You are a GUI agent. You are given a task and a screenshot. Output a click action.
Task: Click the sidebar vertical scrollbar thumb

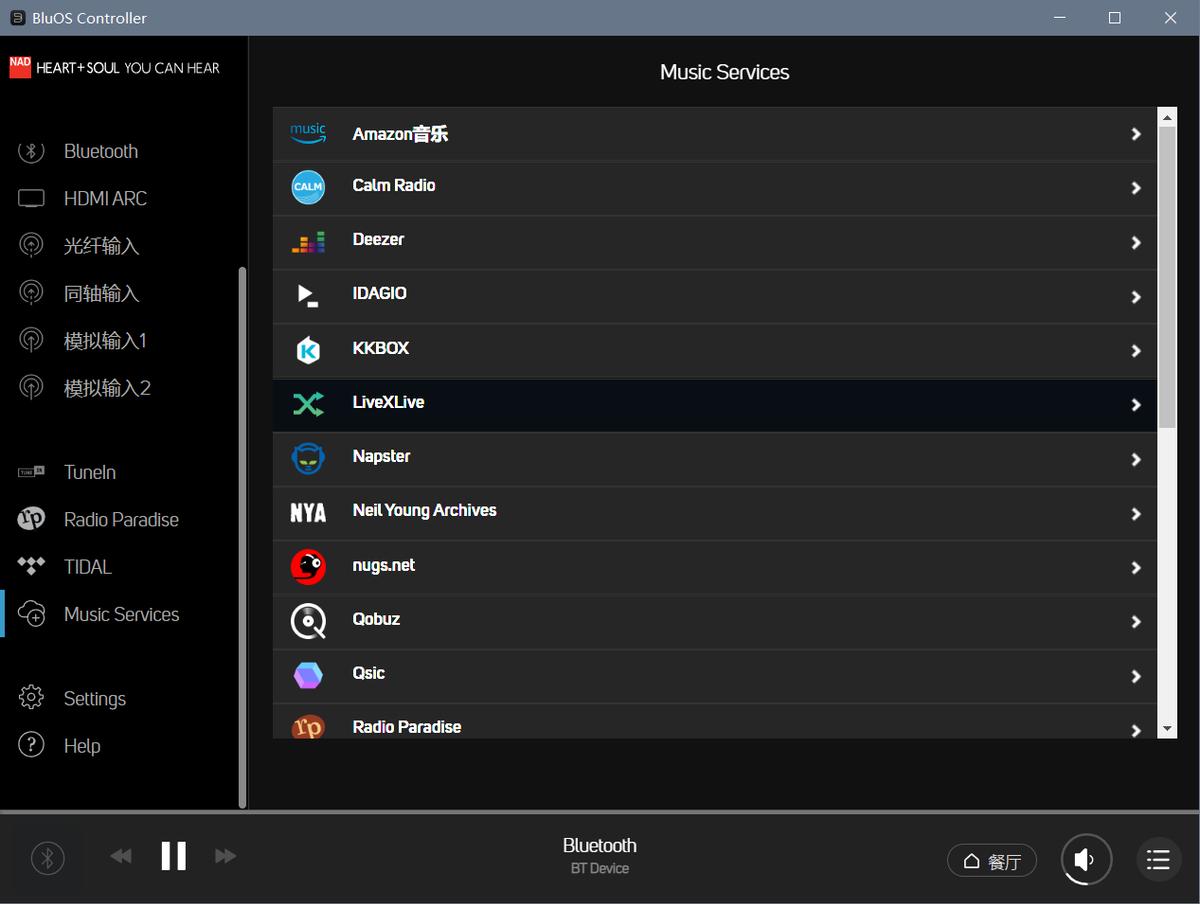[x=242, y=537]
